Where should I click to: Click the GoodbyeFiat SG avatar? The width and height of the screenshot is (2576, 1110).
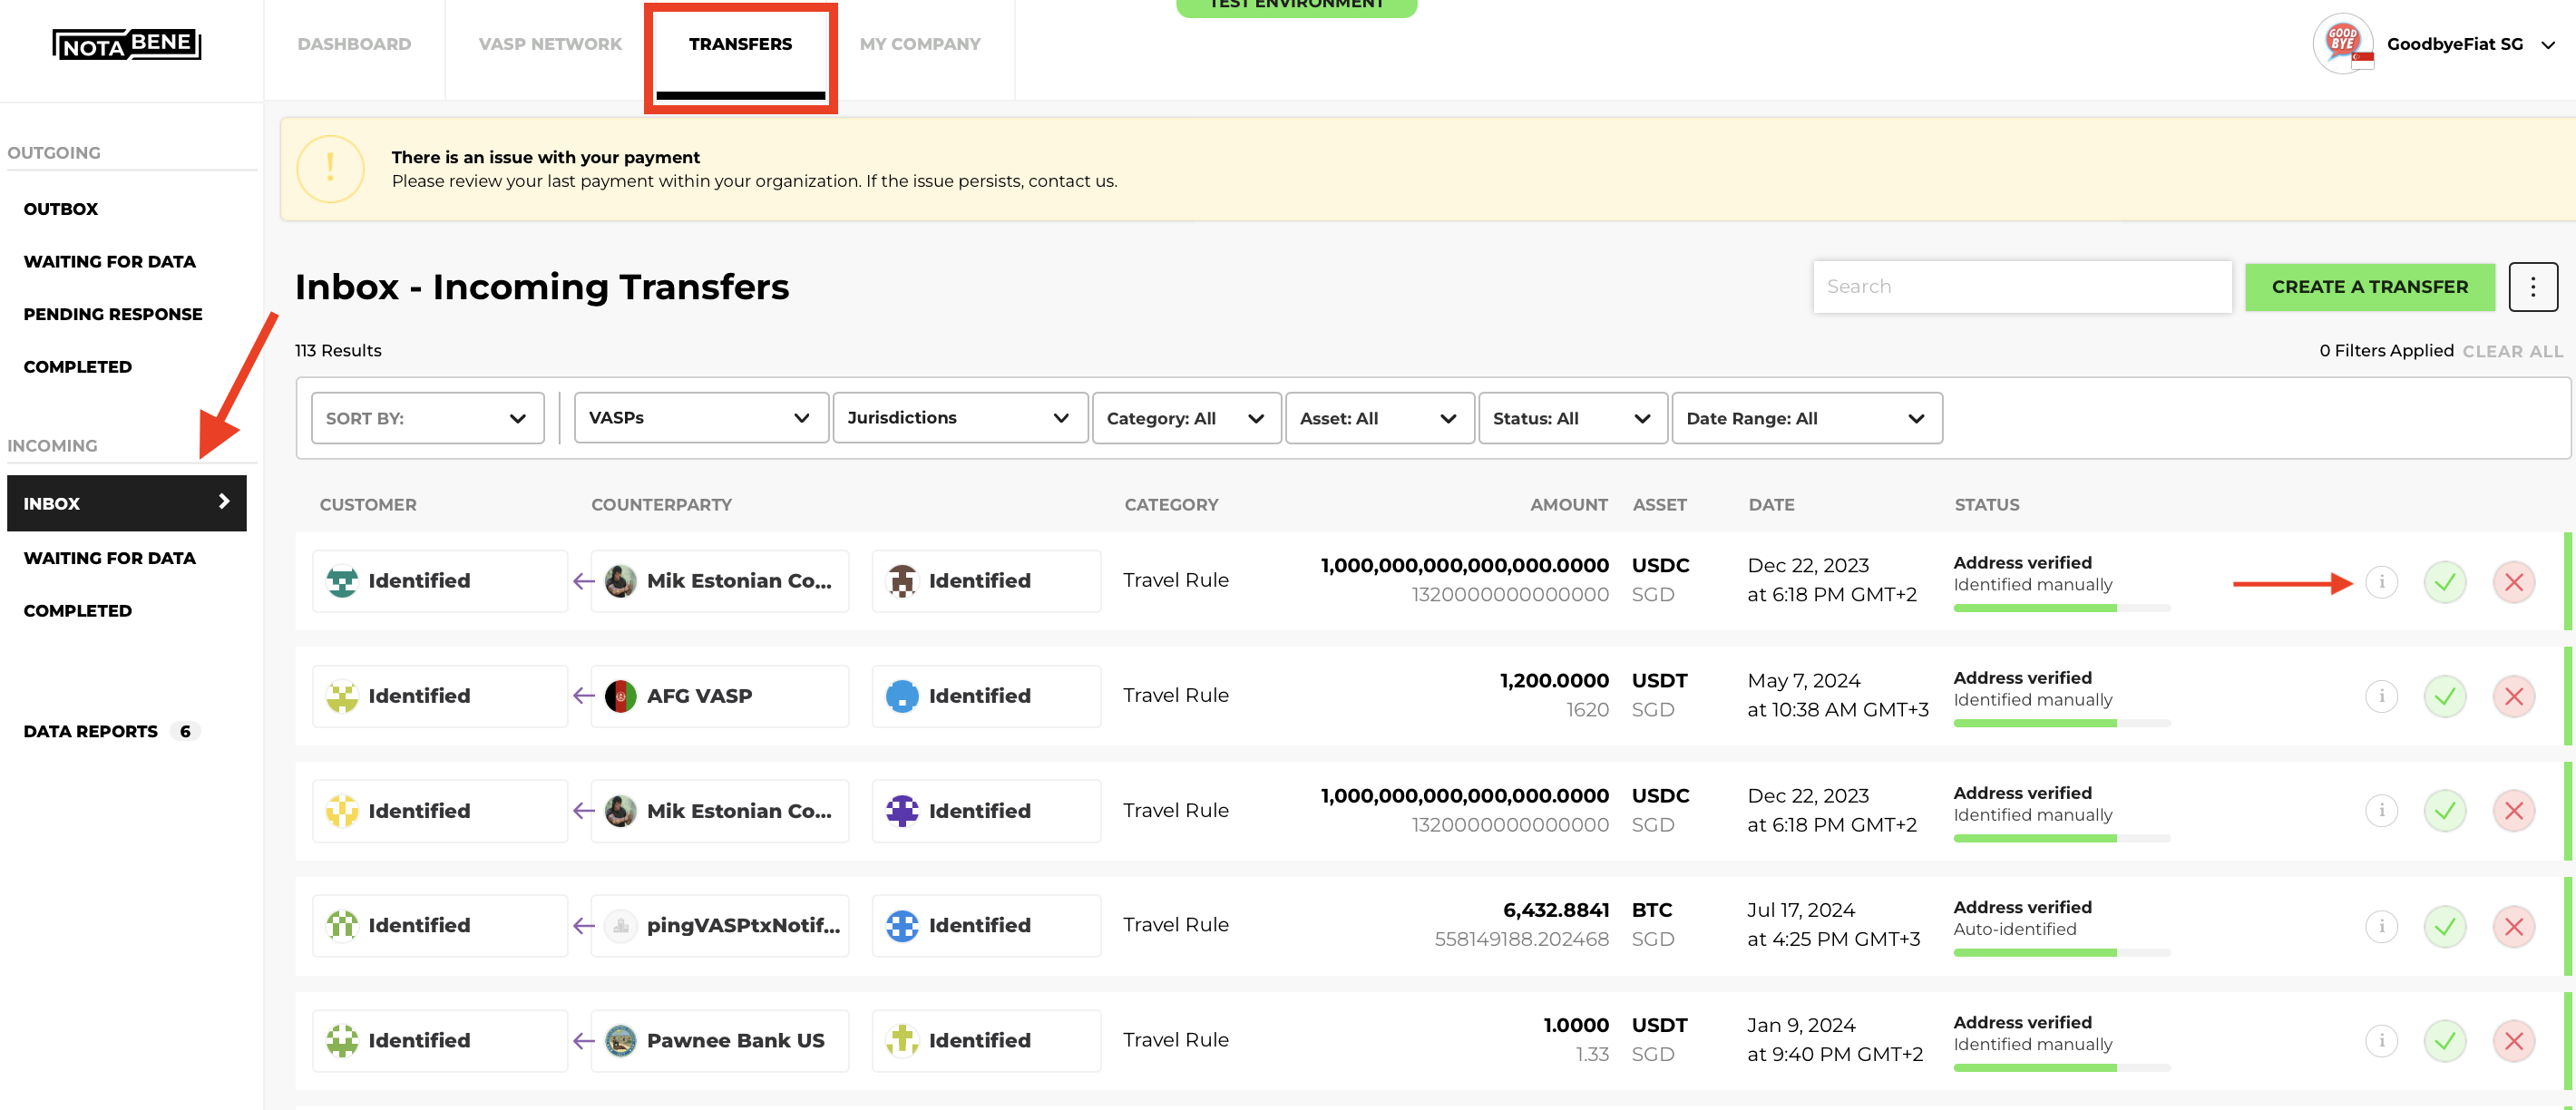[2343, 44]
